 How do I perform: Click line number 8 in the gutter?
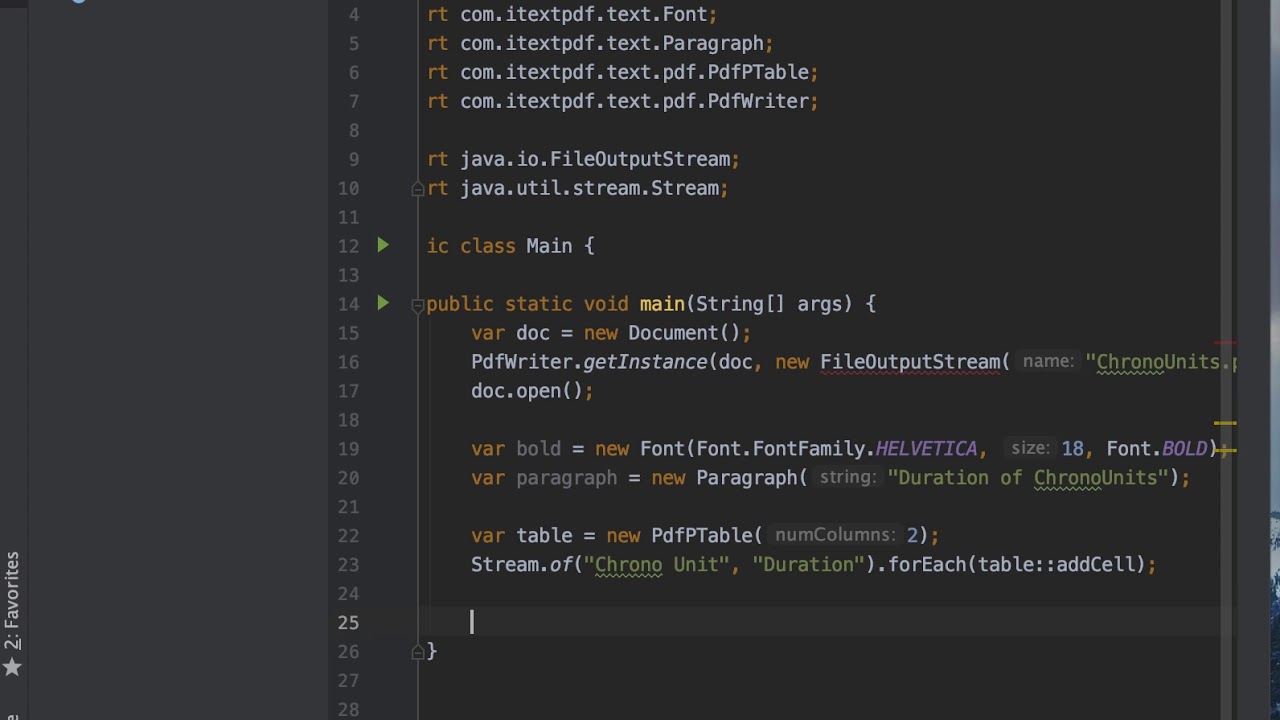(353, 130)
